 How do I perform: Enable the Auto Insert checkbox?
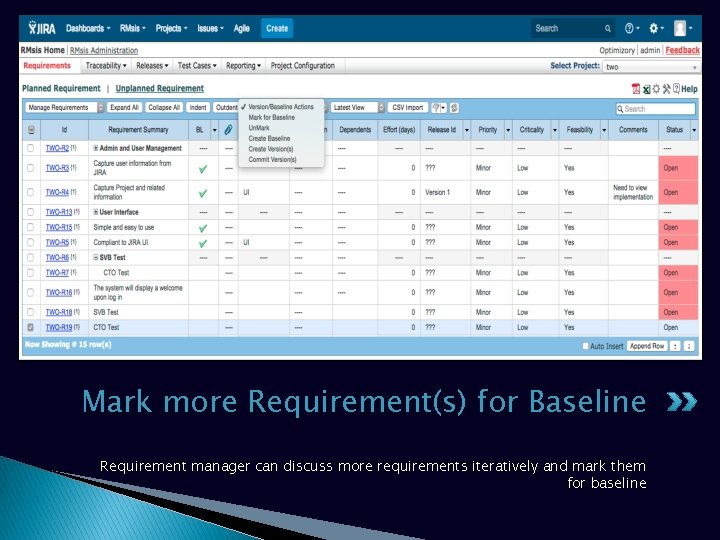click(x=585, y=346)
